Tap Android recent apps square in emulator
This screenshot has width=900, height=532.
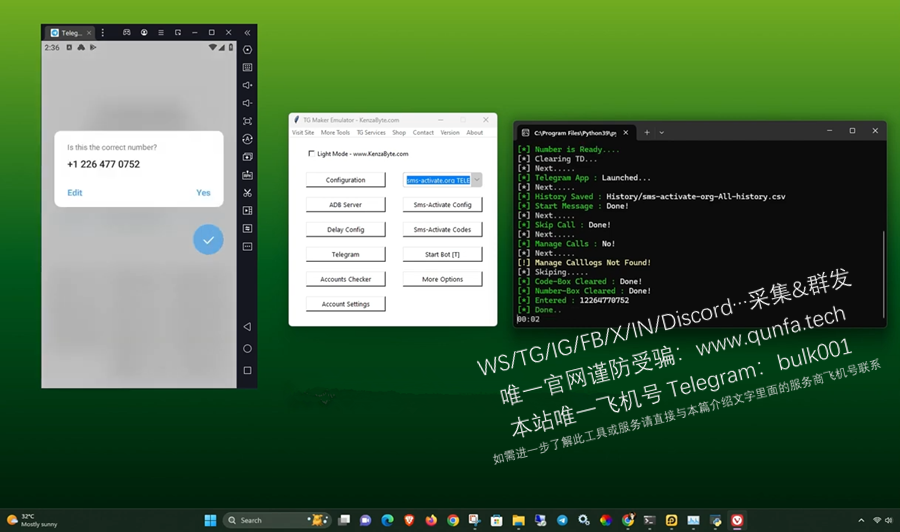point(247,371)
